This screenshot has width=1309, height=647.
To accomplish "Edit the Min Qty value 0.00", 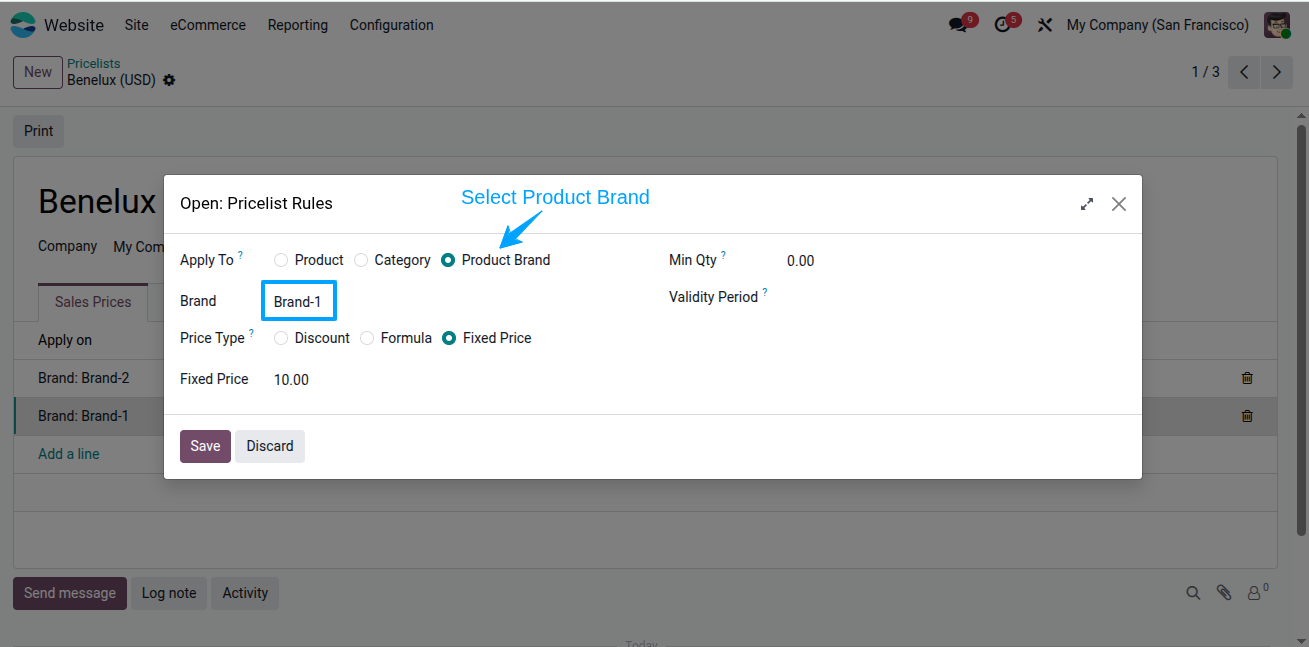I will [x=801, y=261].
